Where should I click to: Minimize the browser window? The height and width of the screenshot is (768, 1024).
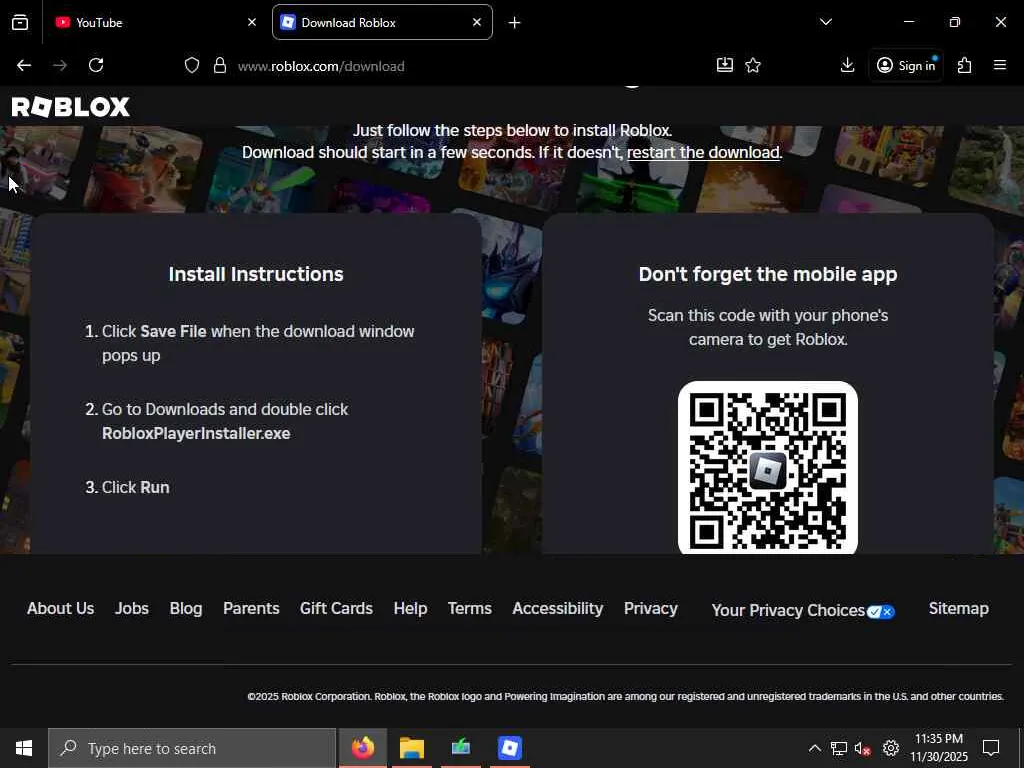tap(908, 22)
